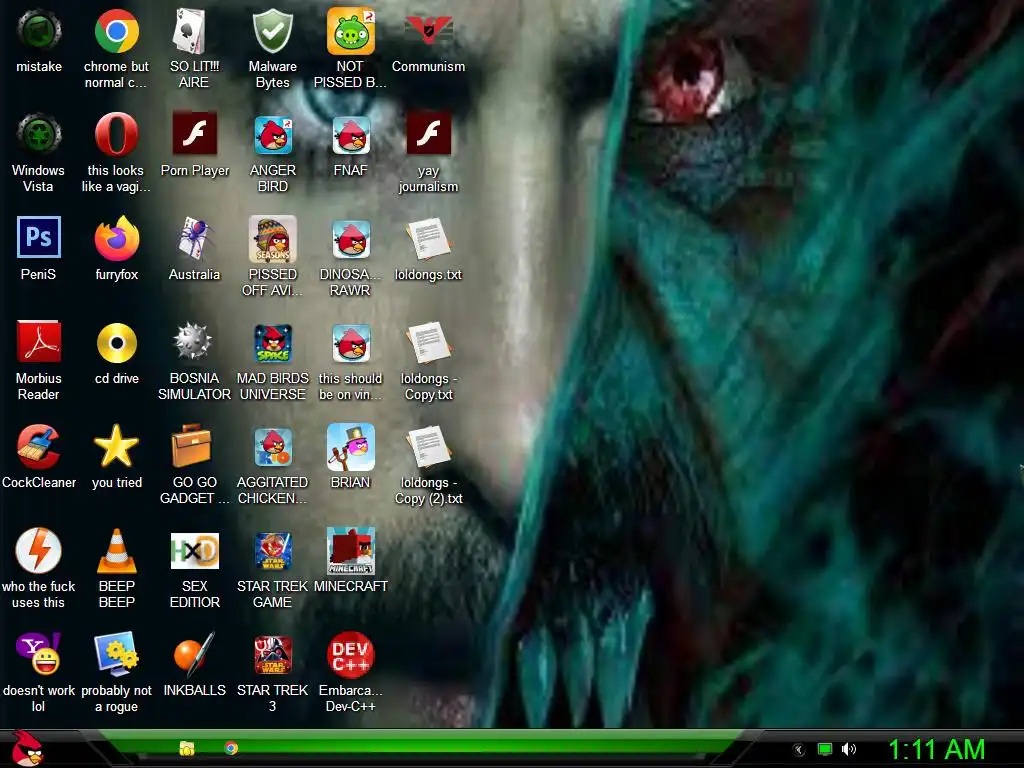Open the red bird Start button
Image resolution: width=1024 pixels, height=768 pixels.
click(x=28, y=748)
